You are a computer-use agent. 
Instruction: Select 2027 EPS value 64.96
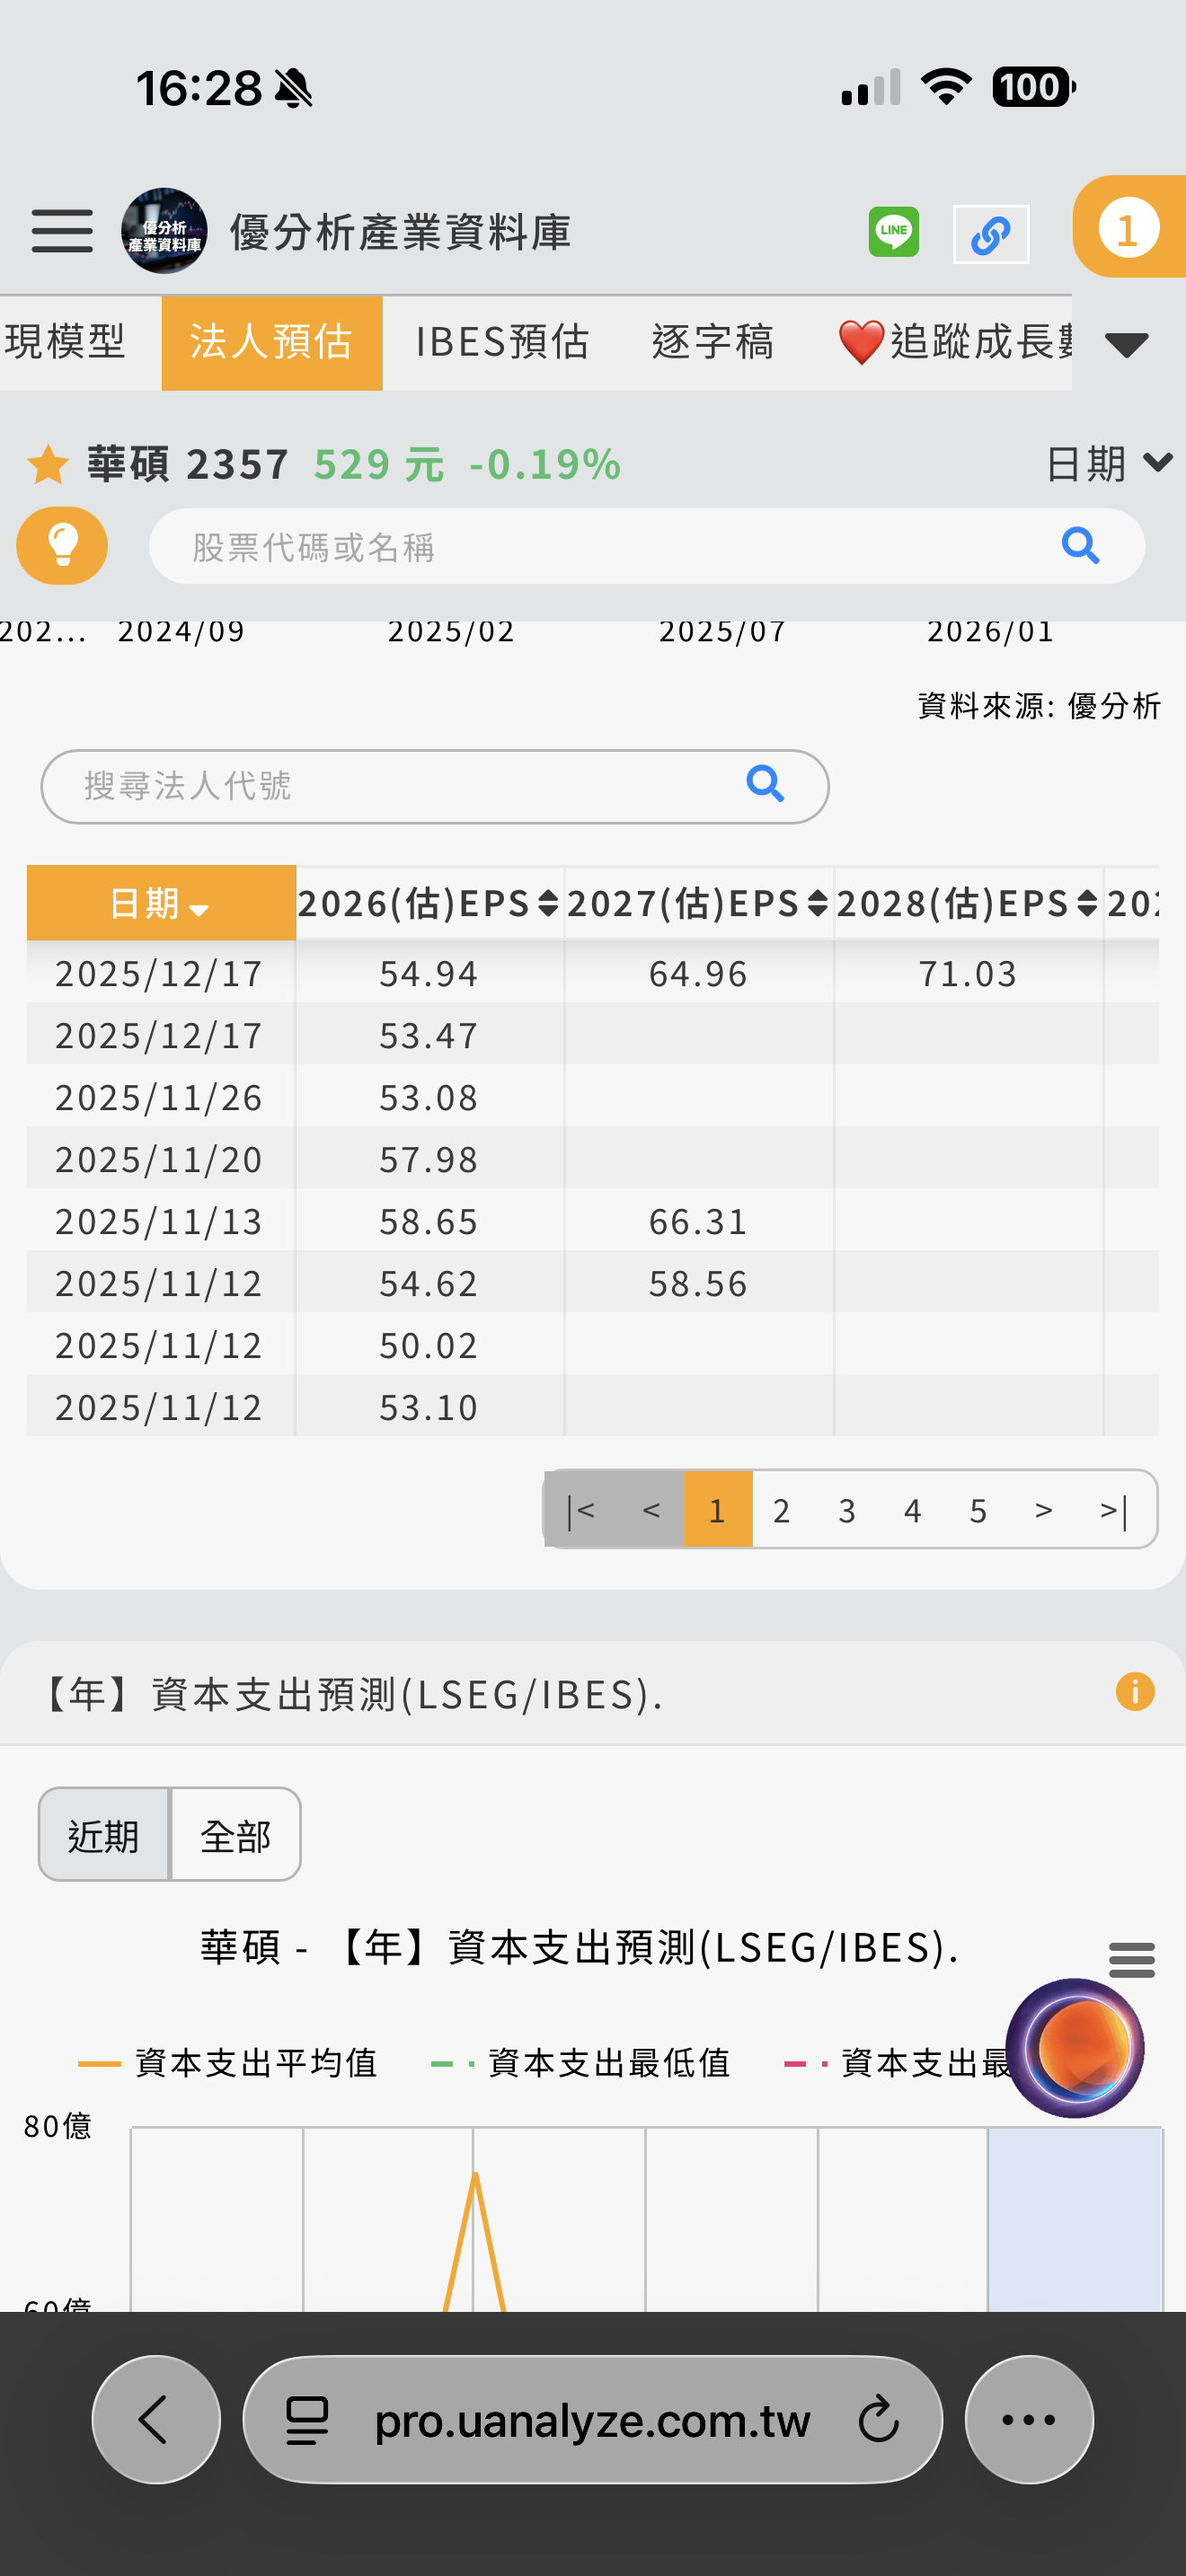click(x=698, y=973)
